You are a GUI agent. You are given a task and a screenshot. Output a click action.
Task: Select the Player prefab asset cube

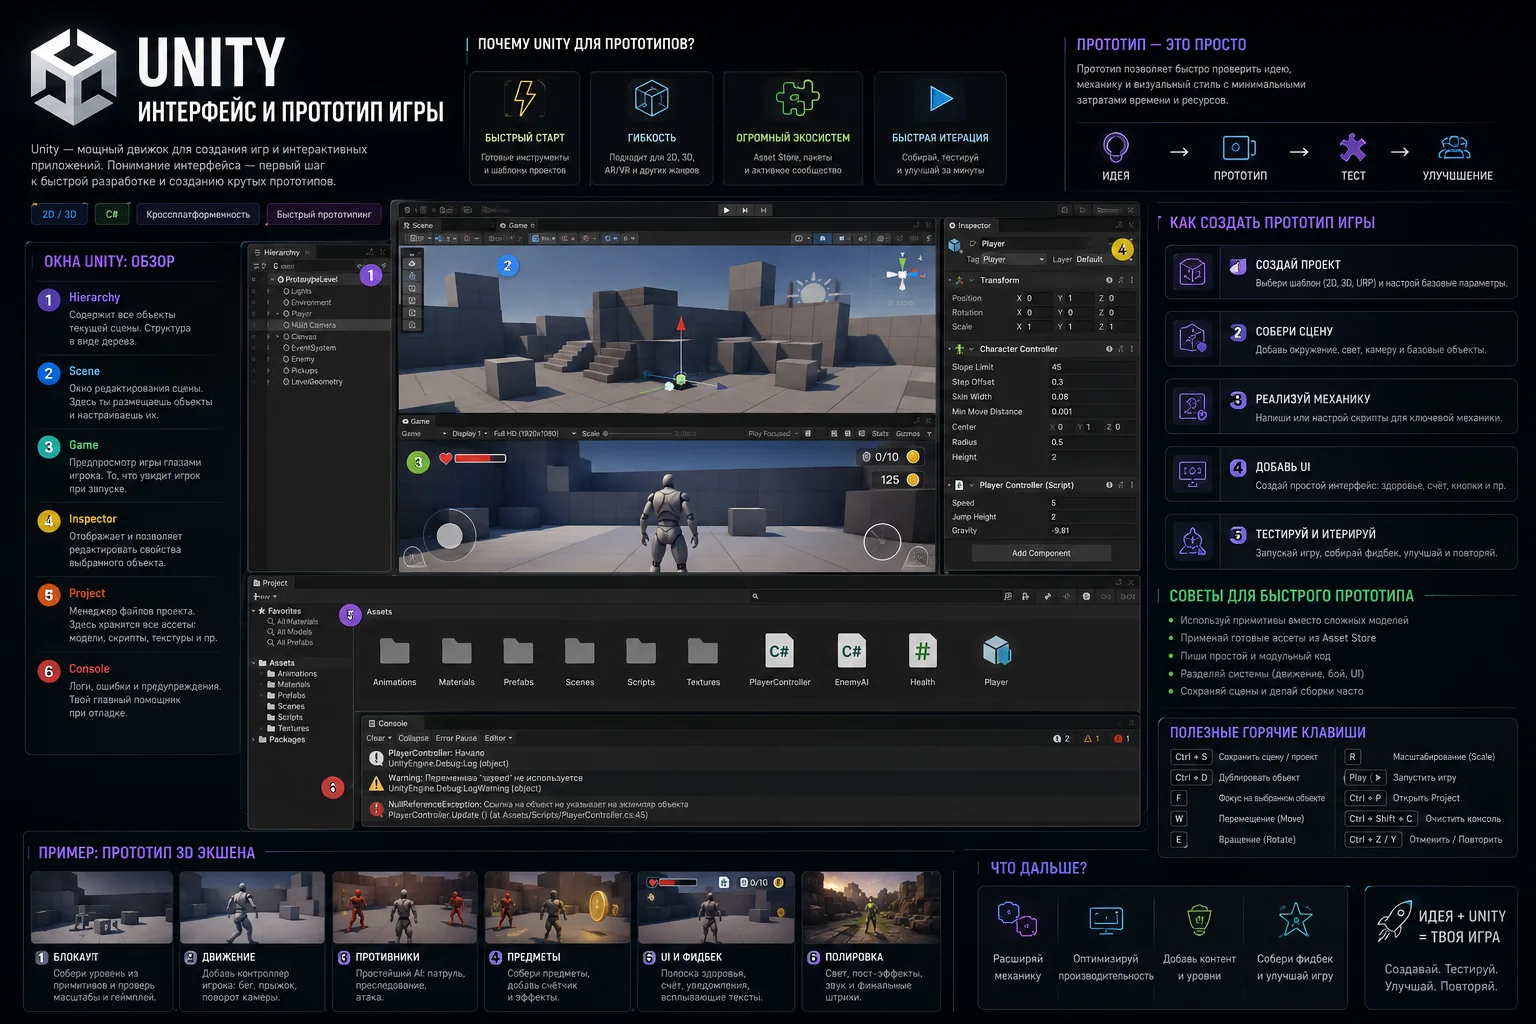(x=996, y=651)
